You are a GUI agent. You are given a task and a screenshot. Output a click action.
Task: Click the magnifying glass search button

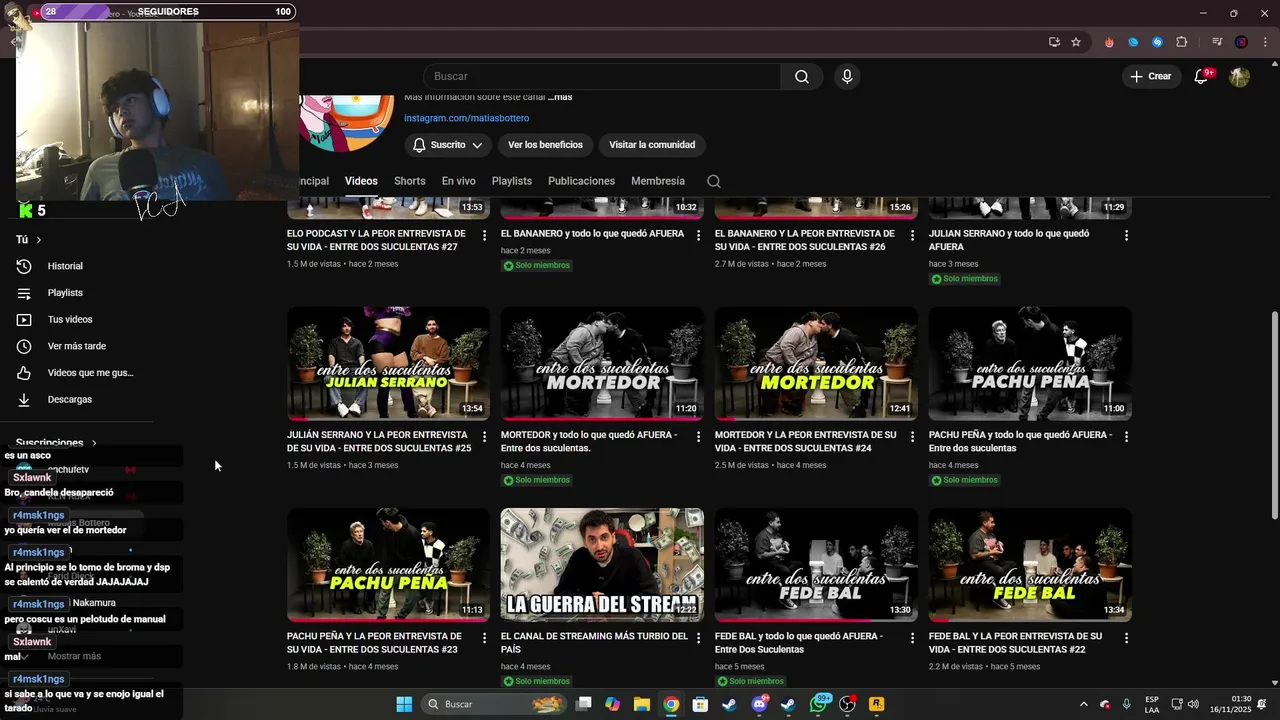802,76
